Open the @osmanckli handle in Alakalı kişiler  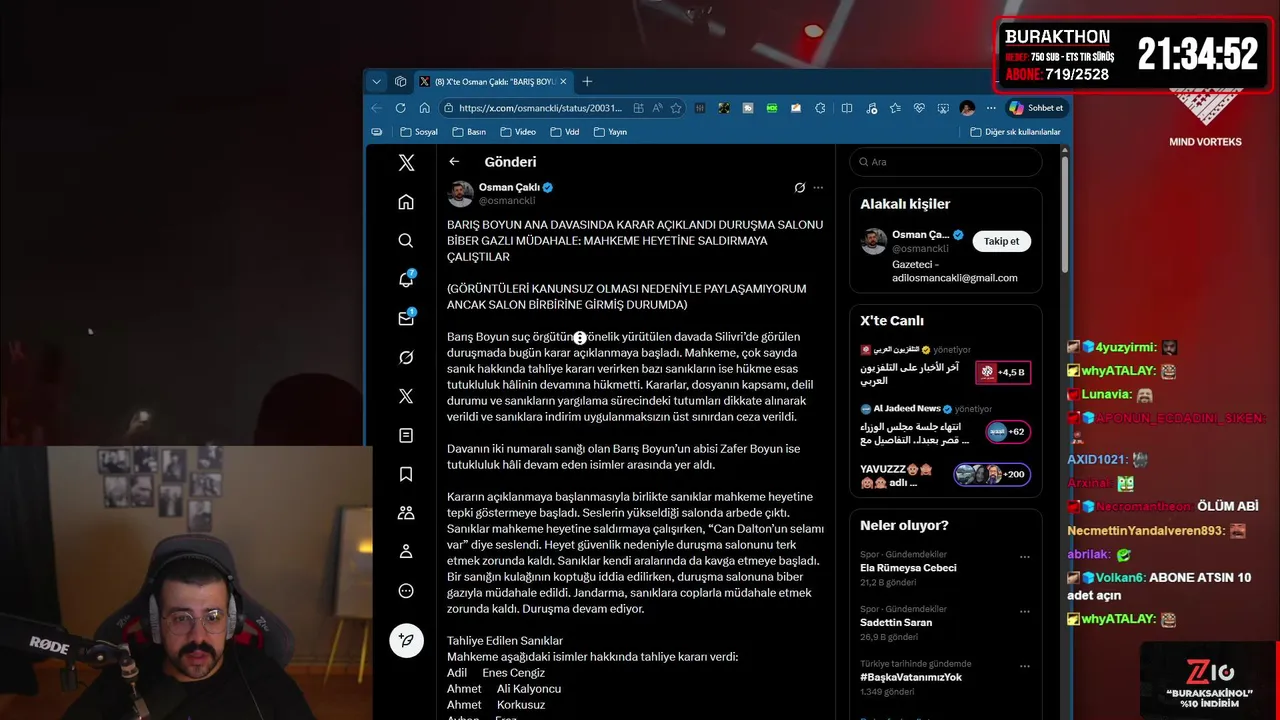tap(920, 249)
